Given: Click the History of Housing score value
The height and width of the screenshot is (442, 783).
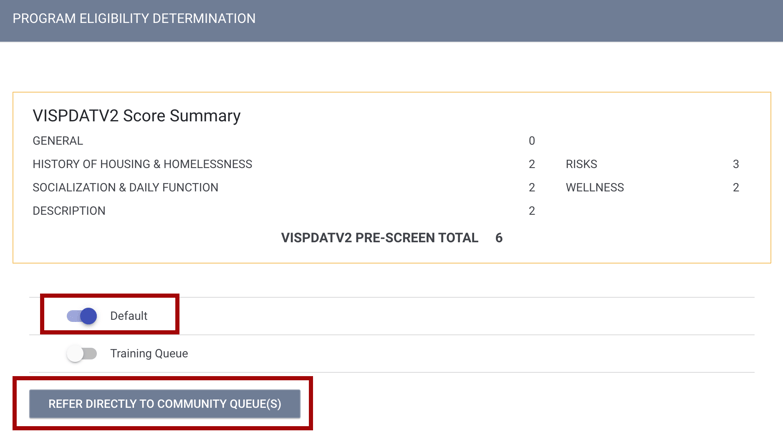Looking at the screenshot, I should point(531,164).
